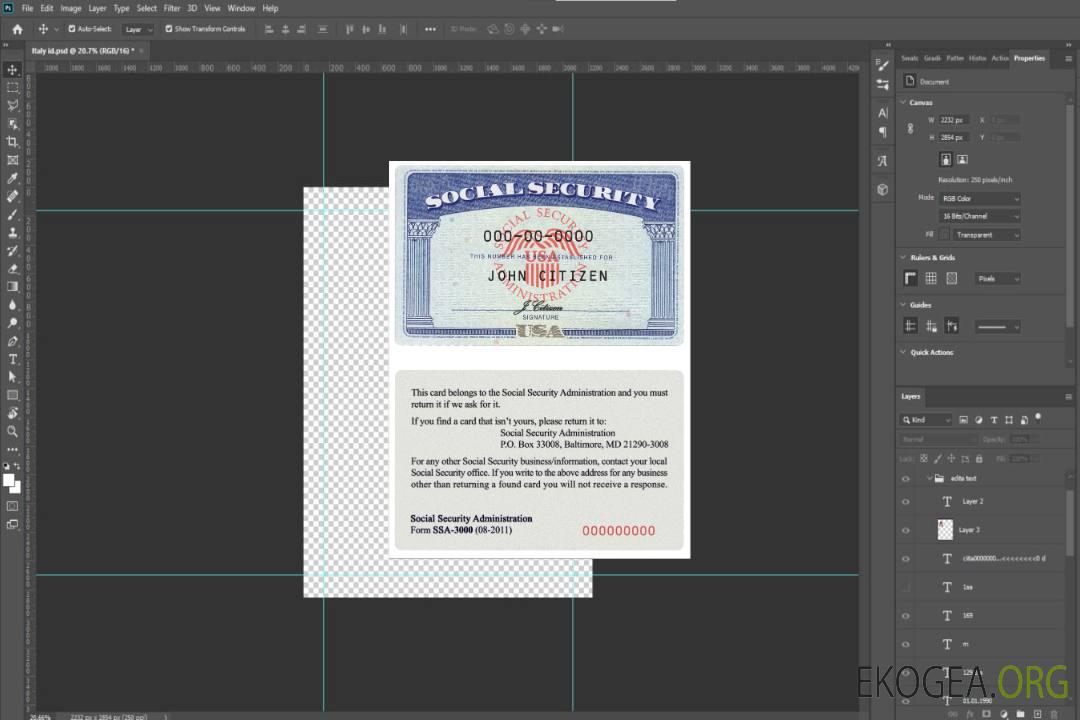1080x720 pixels.
Task: Collapse the 'edita text' group arrow
Action: 929,478
